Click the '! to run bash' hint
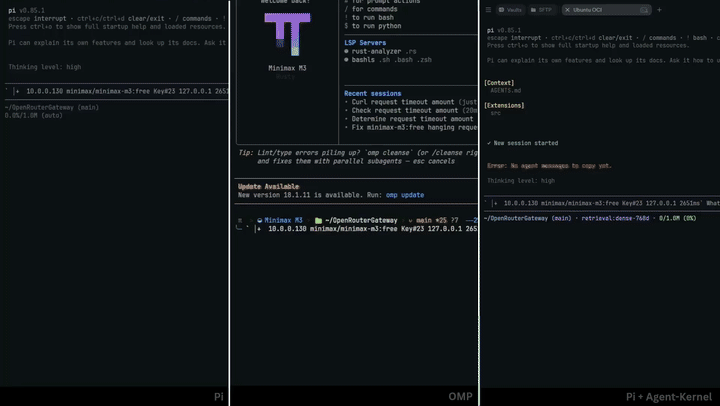 [369, 17]
